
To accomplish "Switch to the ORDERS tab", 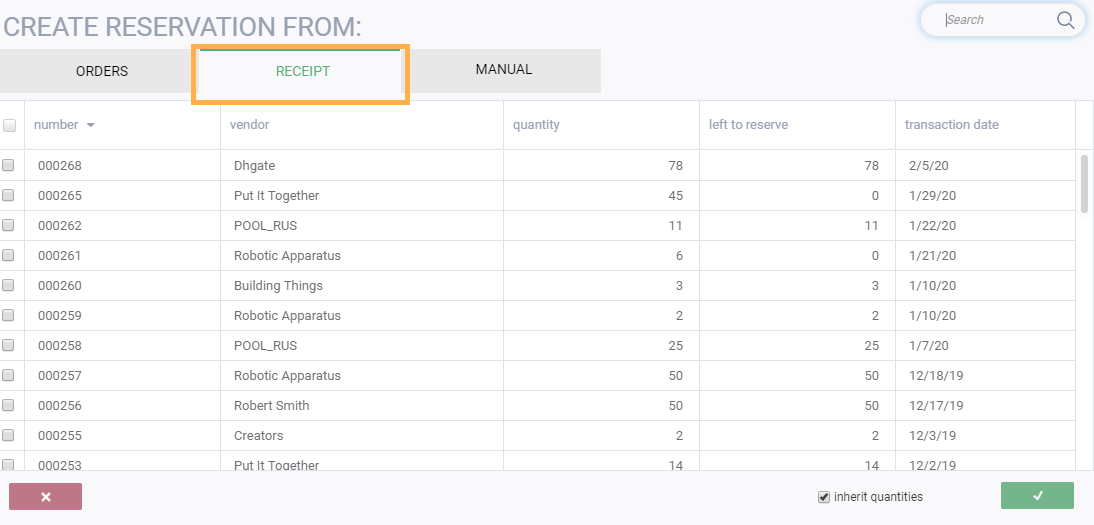I will click(102, 71).
